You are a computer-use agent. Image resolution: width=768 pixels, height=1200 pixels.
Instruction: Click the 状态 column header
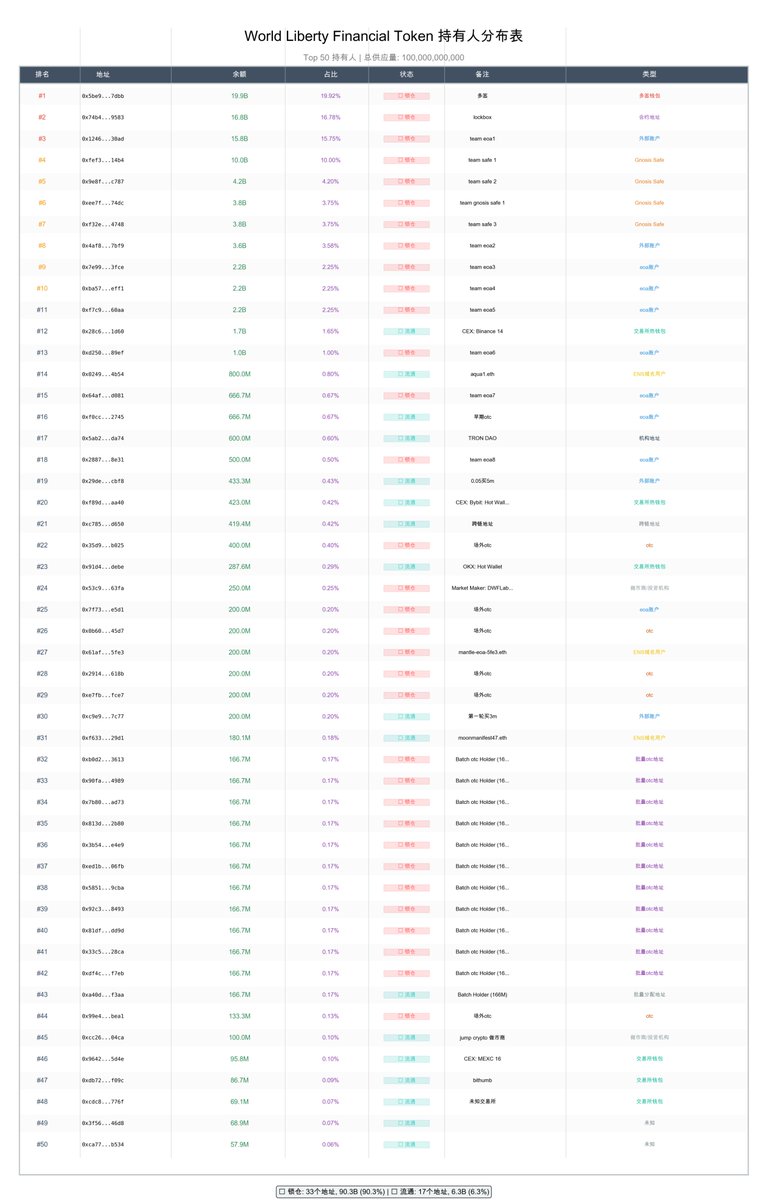tap(406, 74)
